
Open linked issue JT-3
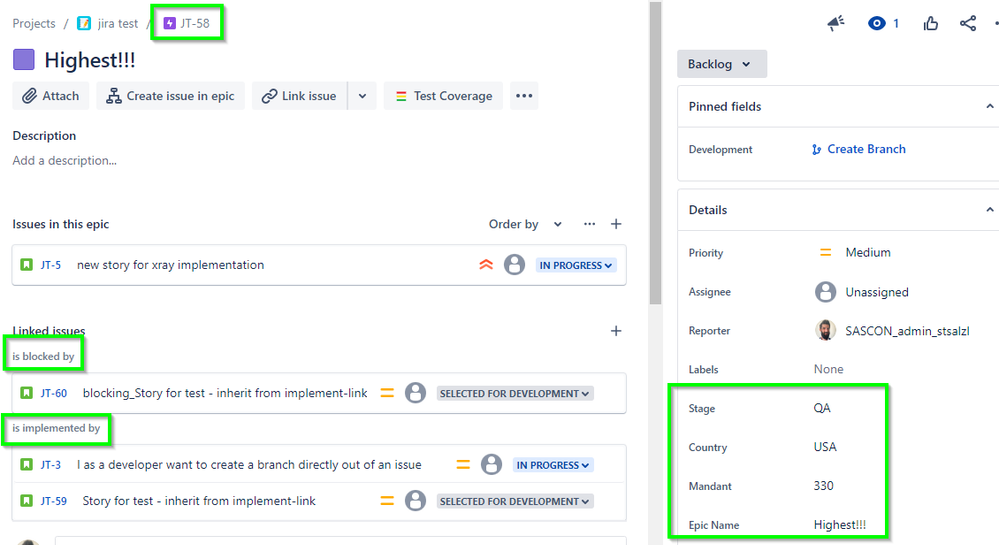[x=51, y=465]
